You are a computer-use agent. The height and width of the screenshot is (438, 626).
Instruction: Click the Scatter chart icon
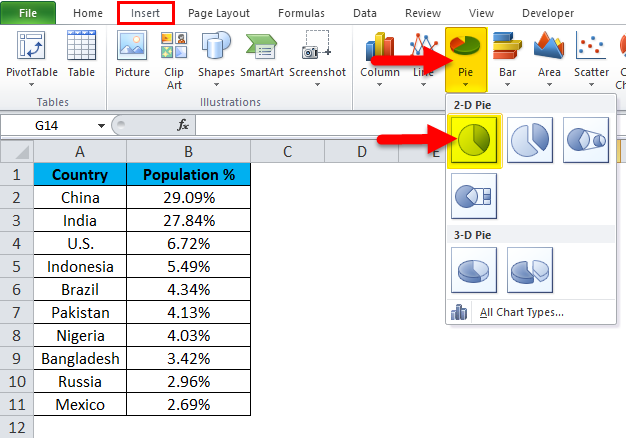[x=591, y=46]
